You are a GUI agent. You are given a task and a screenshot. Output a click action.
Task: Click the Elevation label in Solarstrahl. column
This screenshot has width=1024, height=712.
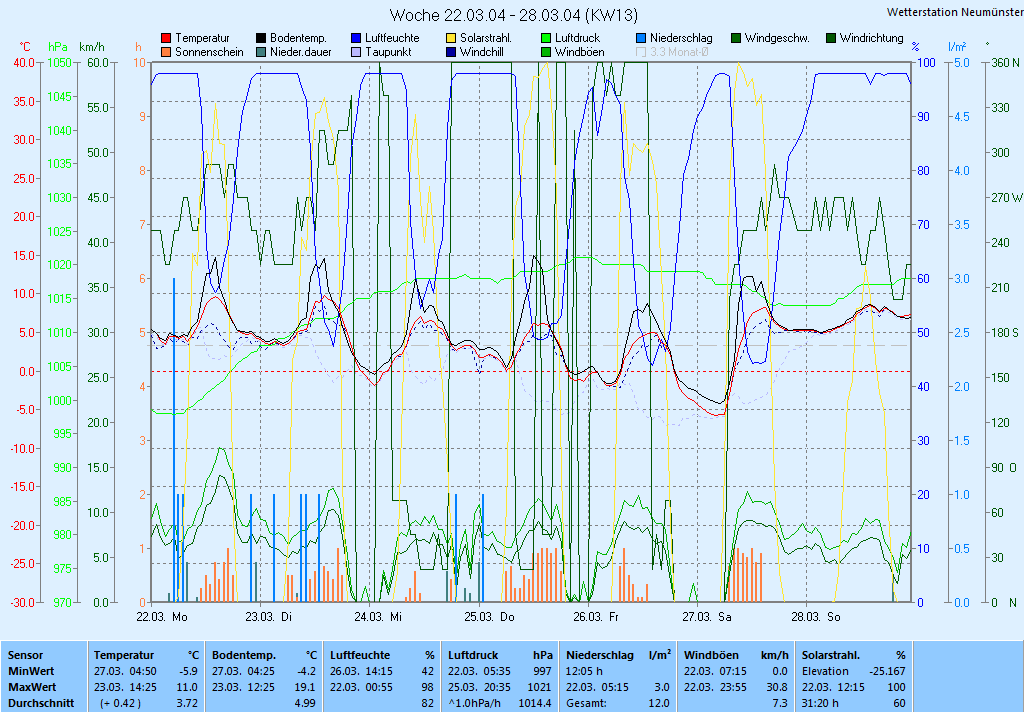tap(825, 672)
